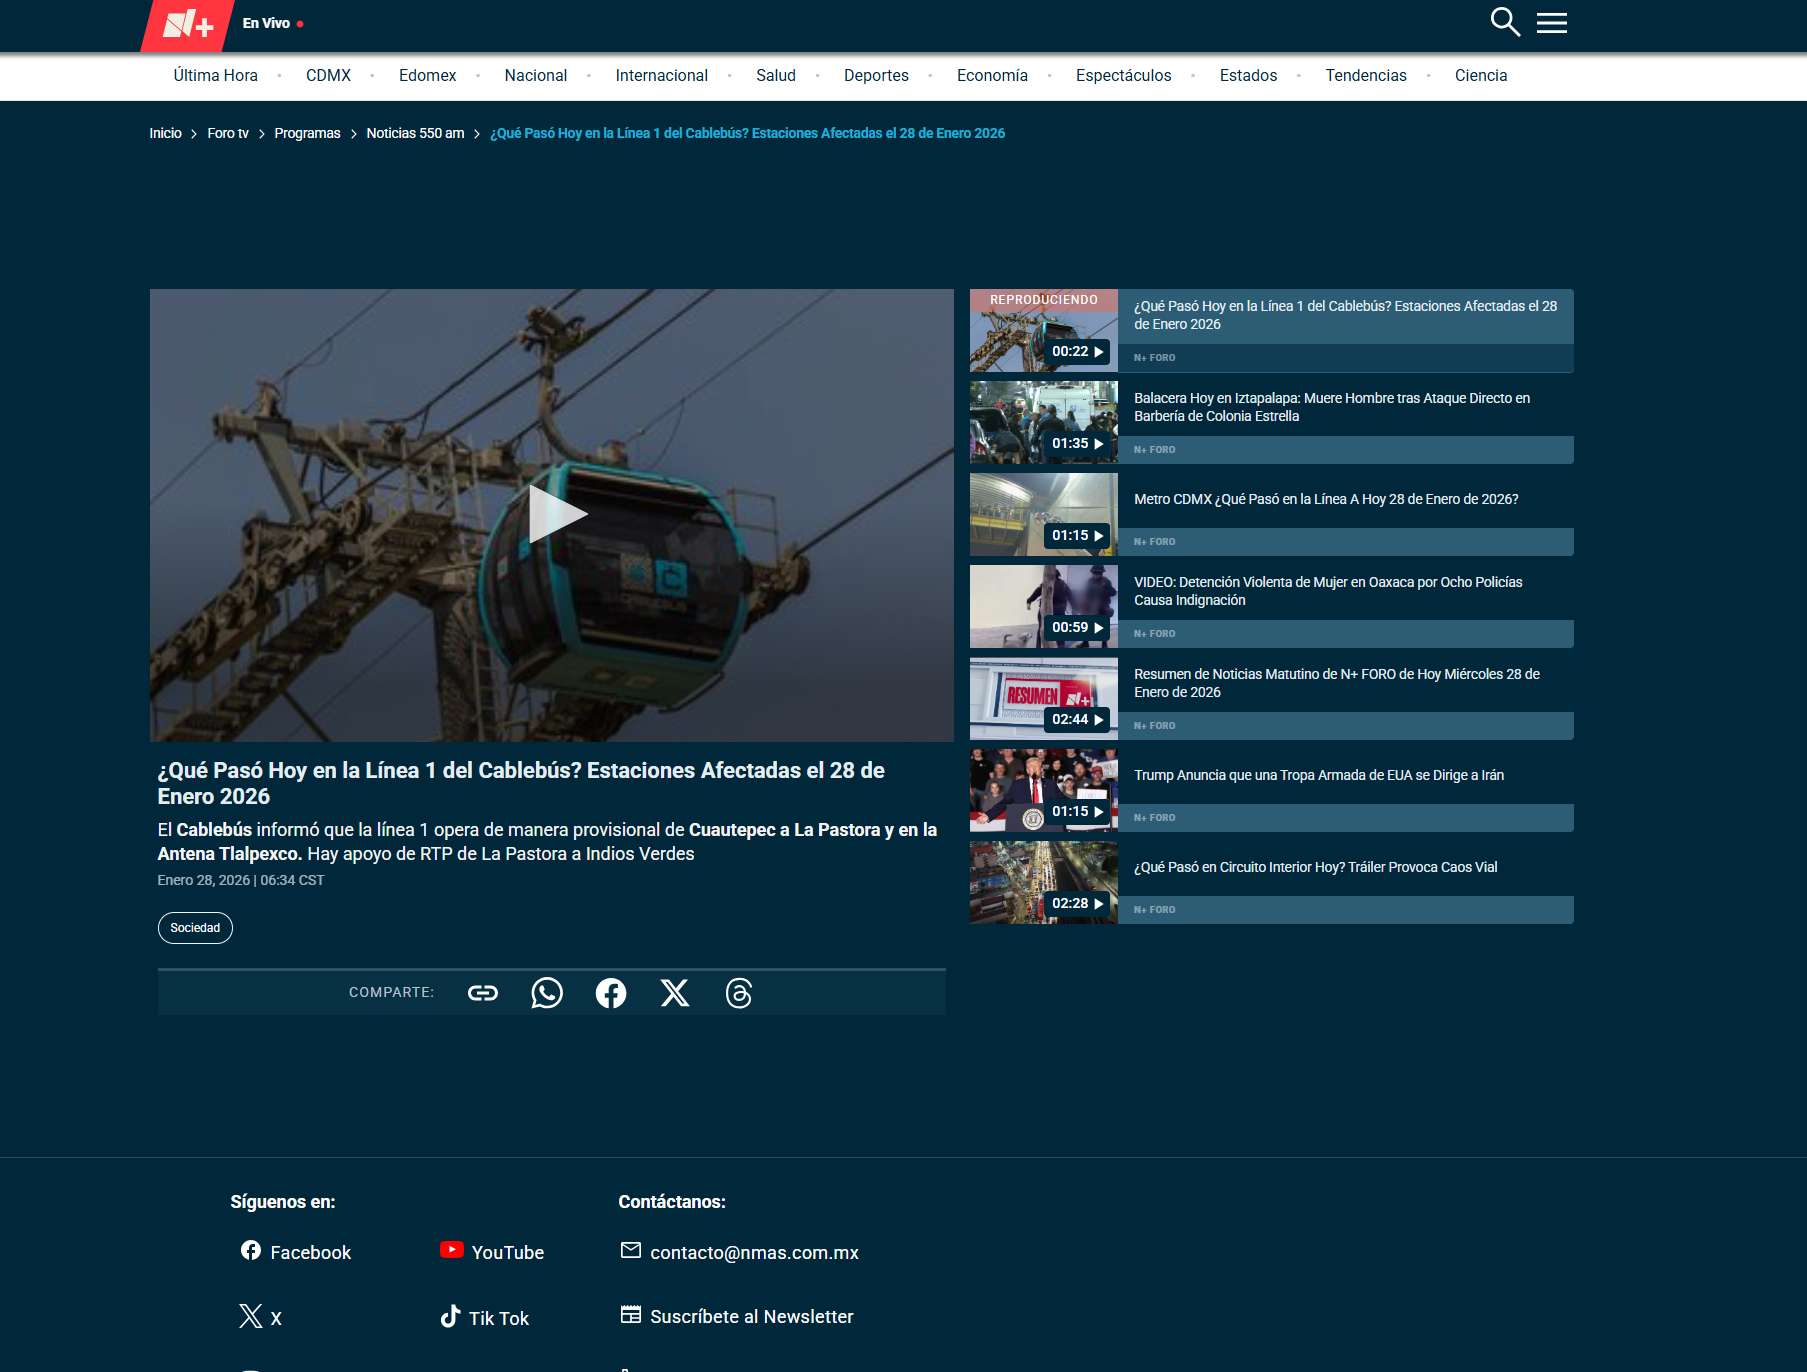Click the X letter link in the footer
This screenshot has width=1807, height=1372.
[x=276, y=1319]
